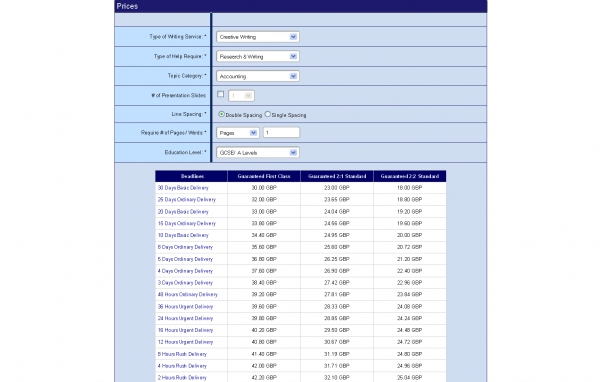Viewport: 600px width, 382px height.
Task: Choose the Single Spacing radio button
Action: [x=267, y=114]
